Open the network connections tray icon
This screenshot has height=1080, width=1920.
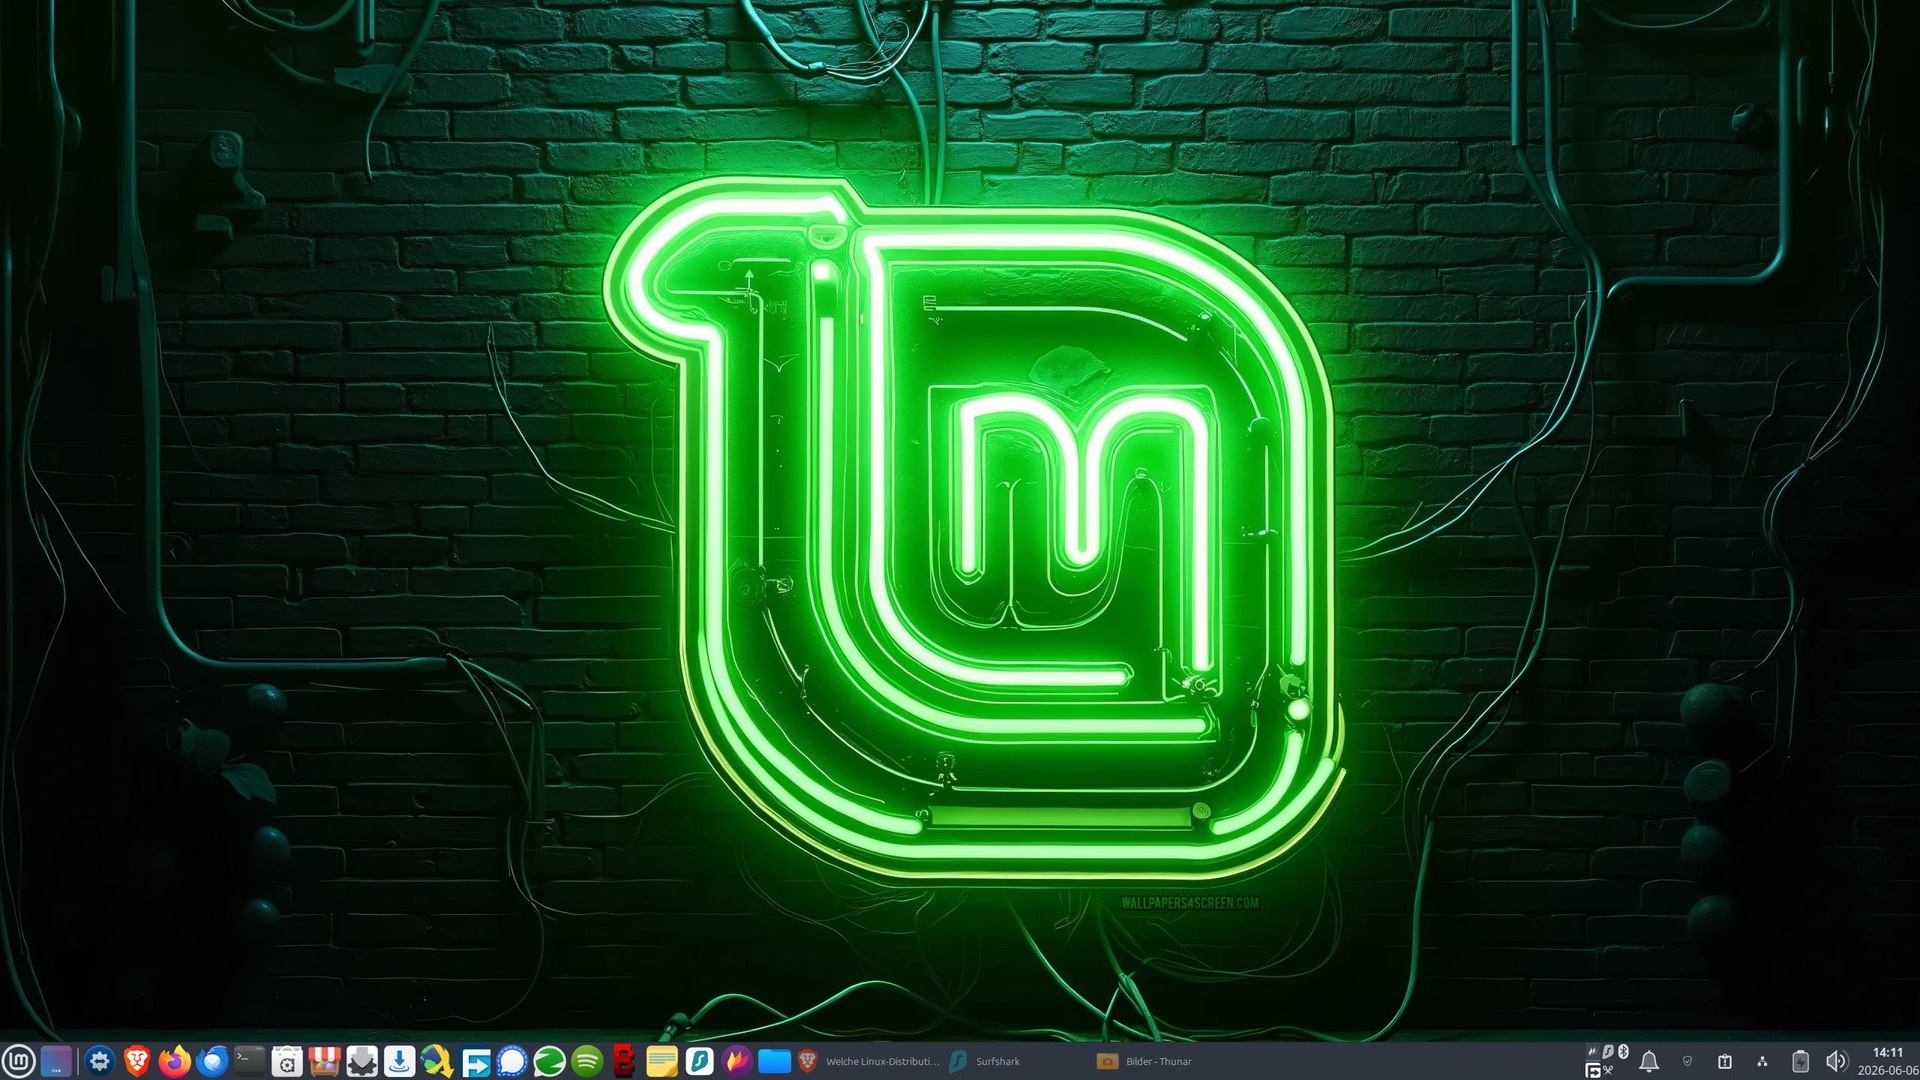[x=1762, y=1061]
